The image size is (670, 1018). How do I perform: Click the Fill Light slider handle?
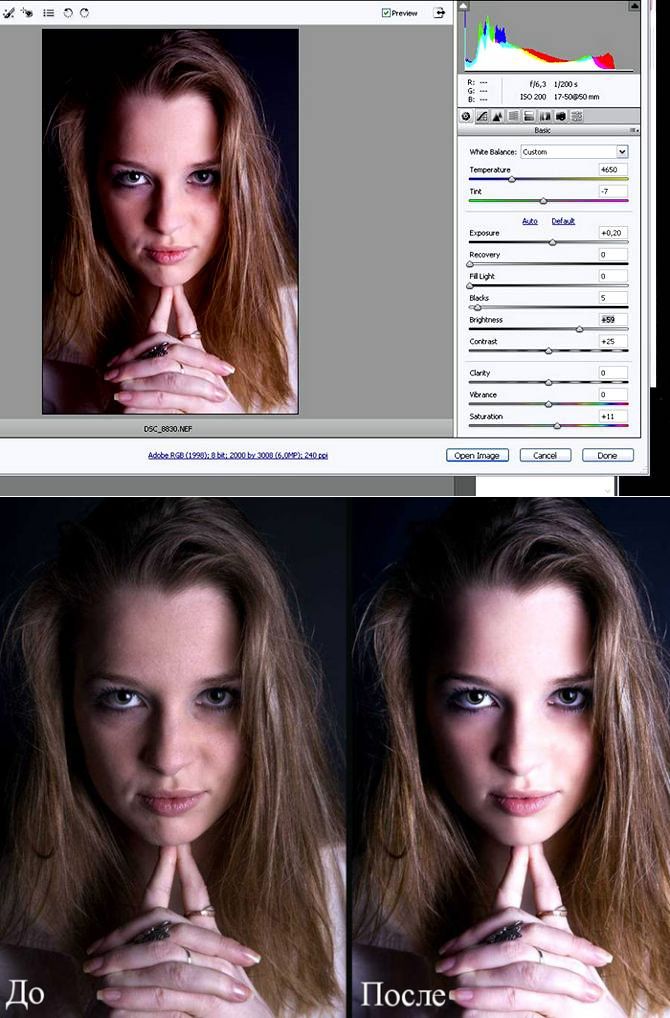click(470, 286)
